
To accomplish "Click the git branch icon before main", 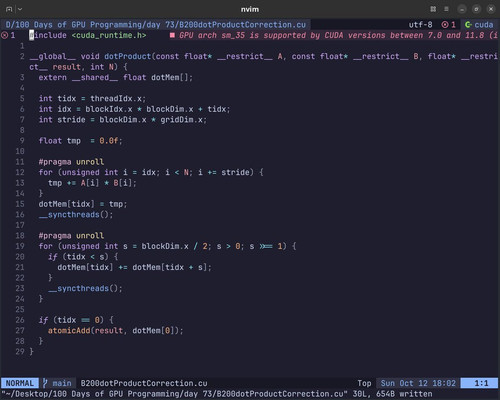I will (45, 383).
